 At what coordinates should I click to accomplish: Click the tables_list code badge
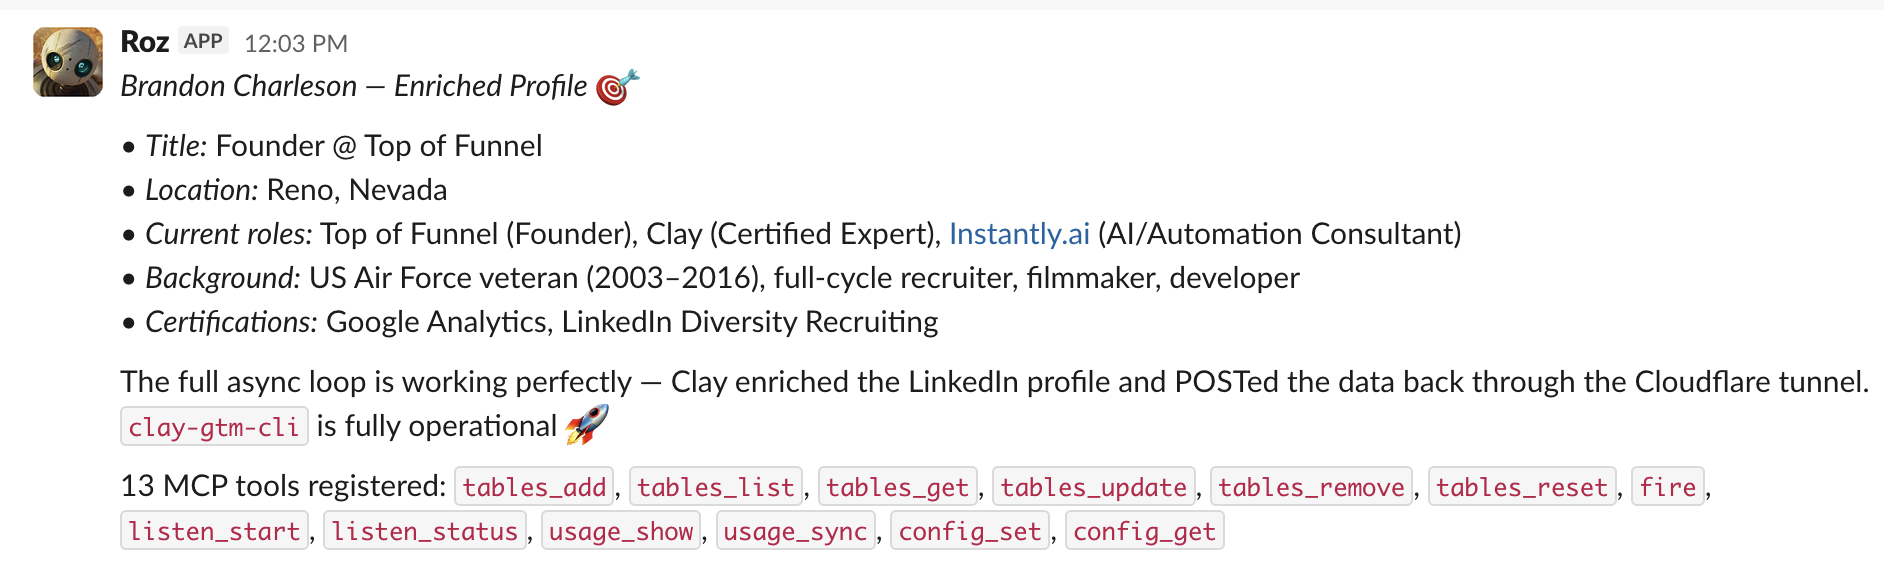coord(716,487)
